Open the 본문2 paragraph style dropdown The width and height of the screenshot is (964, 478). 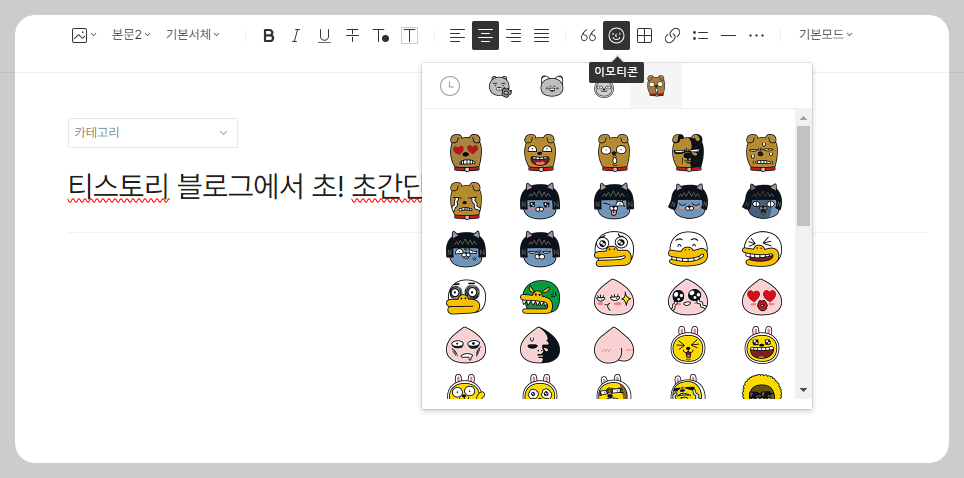tap(131, 35)
